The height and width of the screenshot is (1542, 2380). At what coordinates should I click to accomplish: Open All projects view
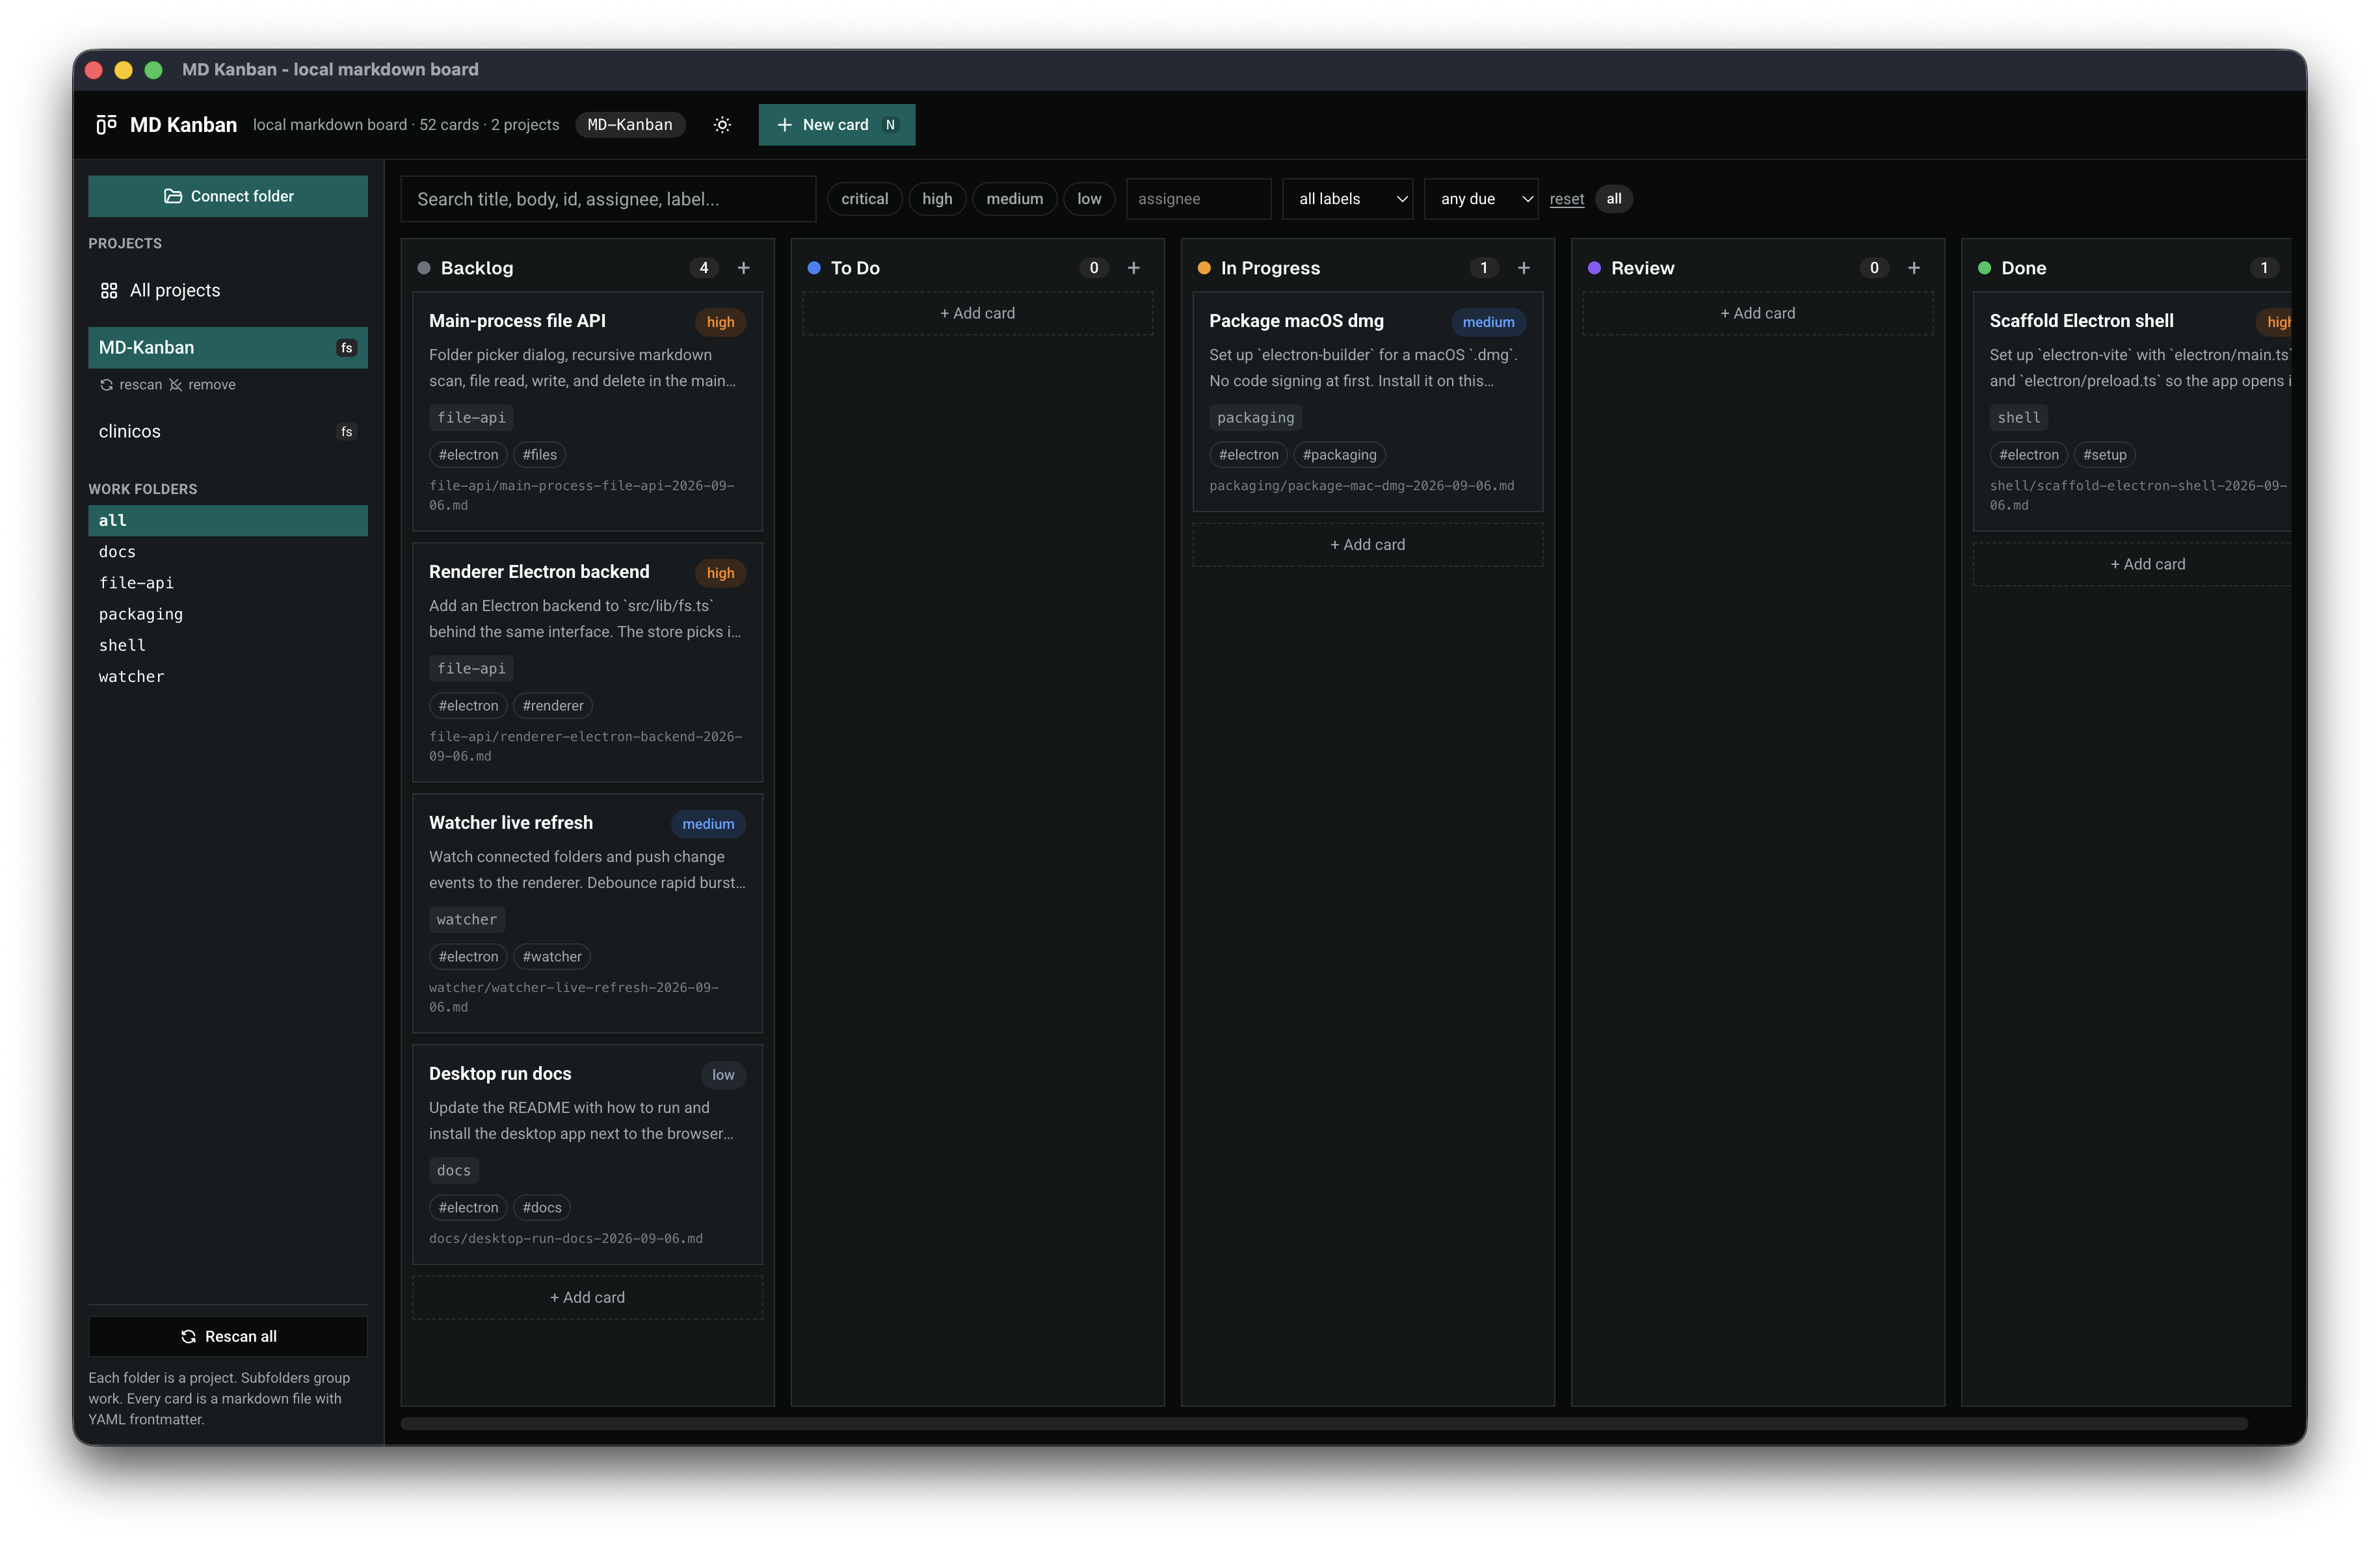click(228, 291)
